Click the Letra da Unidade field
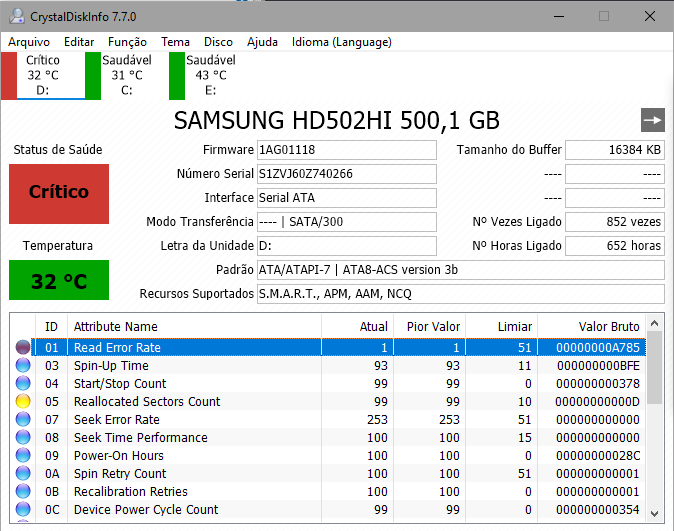Viewport: 674px width, 531px height. pos(347,246)
